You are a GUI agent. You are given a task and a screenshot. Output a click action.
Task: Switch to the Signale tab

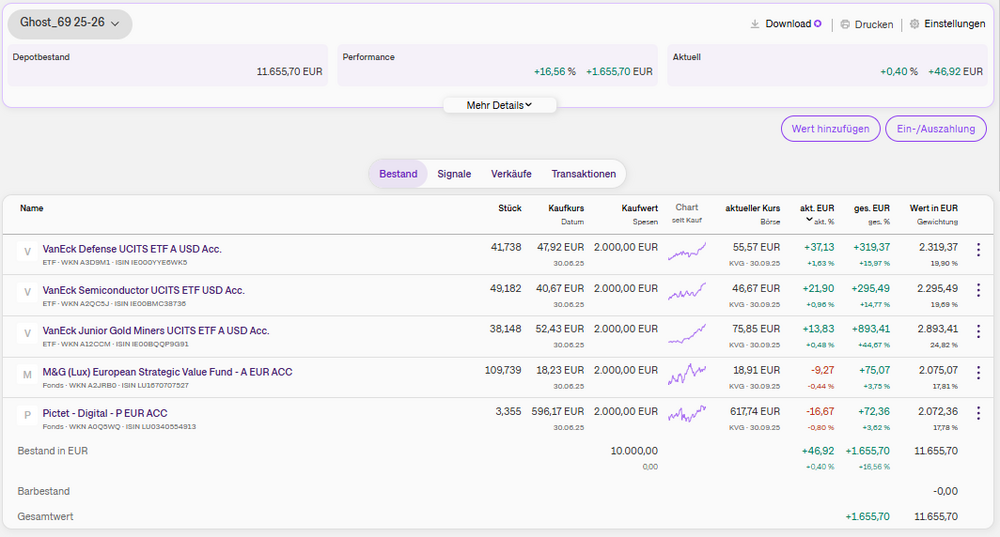click(x=454, y=174)
